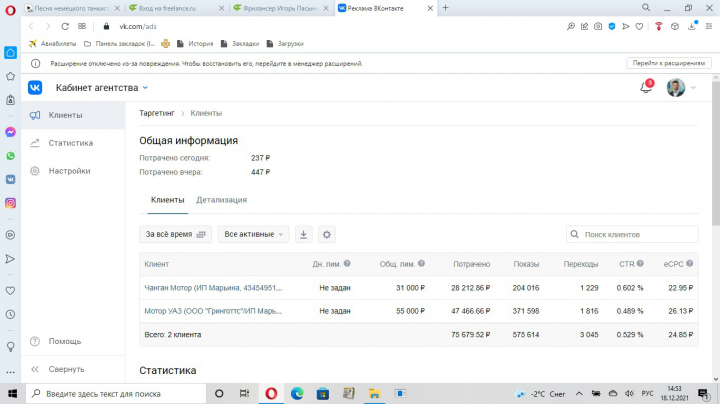The height and width of the screenshot is (404, 720).
Task: Open a new browser tab
Action: point(445,8)
